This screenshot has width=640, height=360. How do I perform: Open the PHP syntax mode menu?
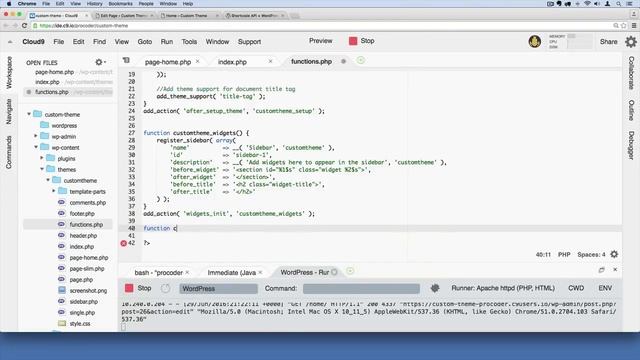(564, 254)
